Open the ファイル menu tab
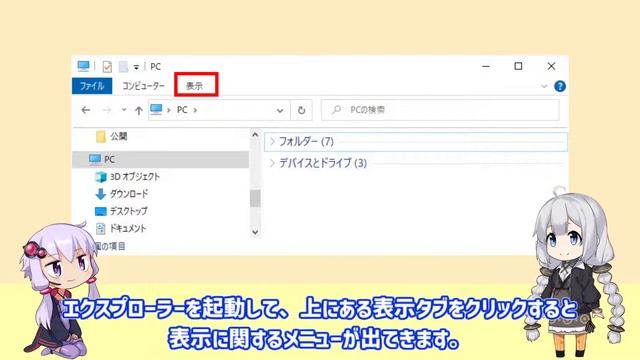 tap(92, 86)
